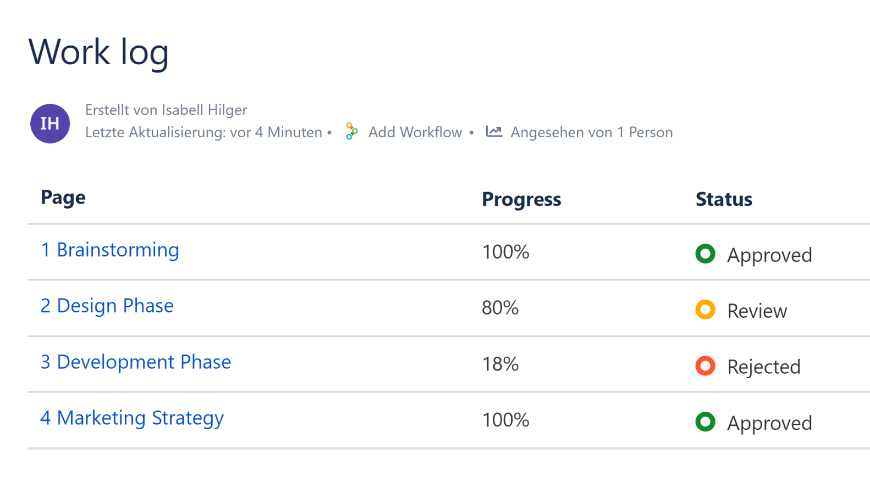
Task: Click the Add Workflow button
Action: point(415,132)
